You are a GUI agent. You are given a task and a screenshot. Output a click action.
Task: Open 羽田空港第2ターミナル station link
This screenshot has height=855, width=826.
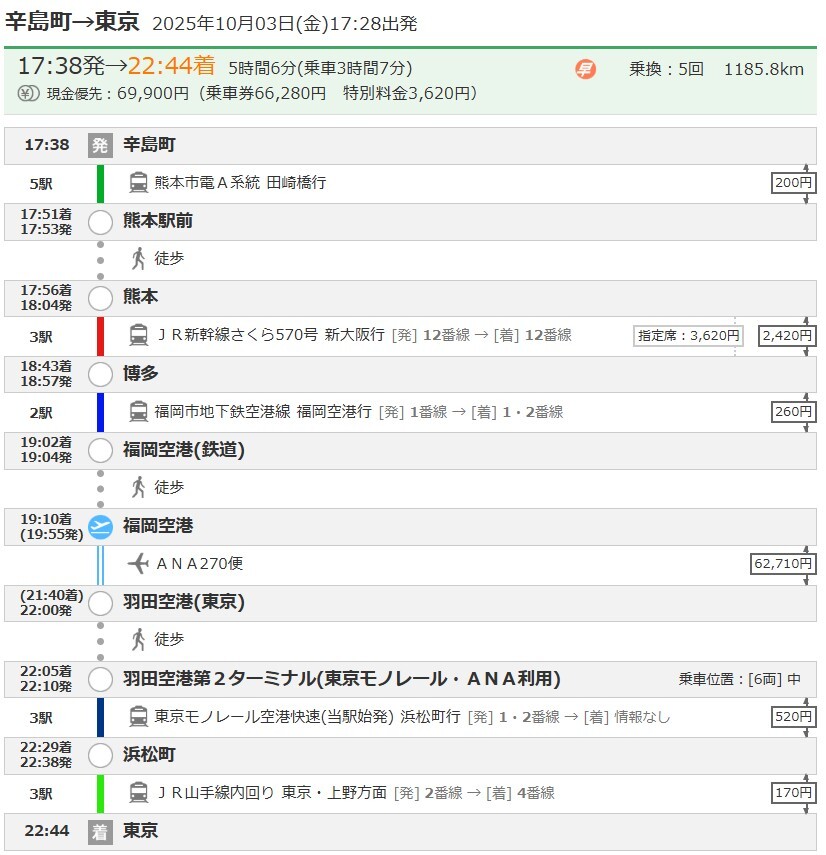(x=342, y=679)
